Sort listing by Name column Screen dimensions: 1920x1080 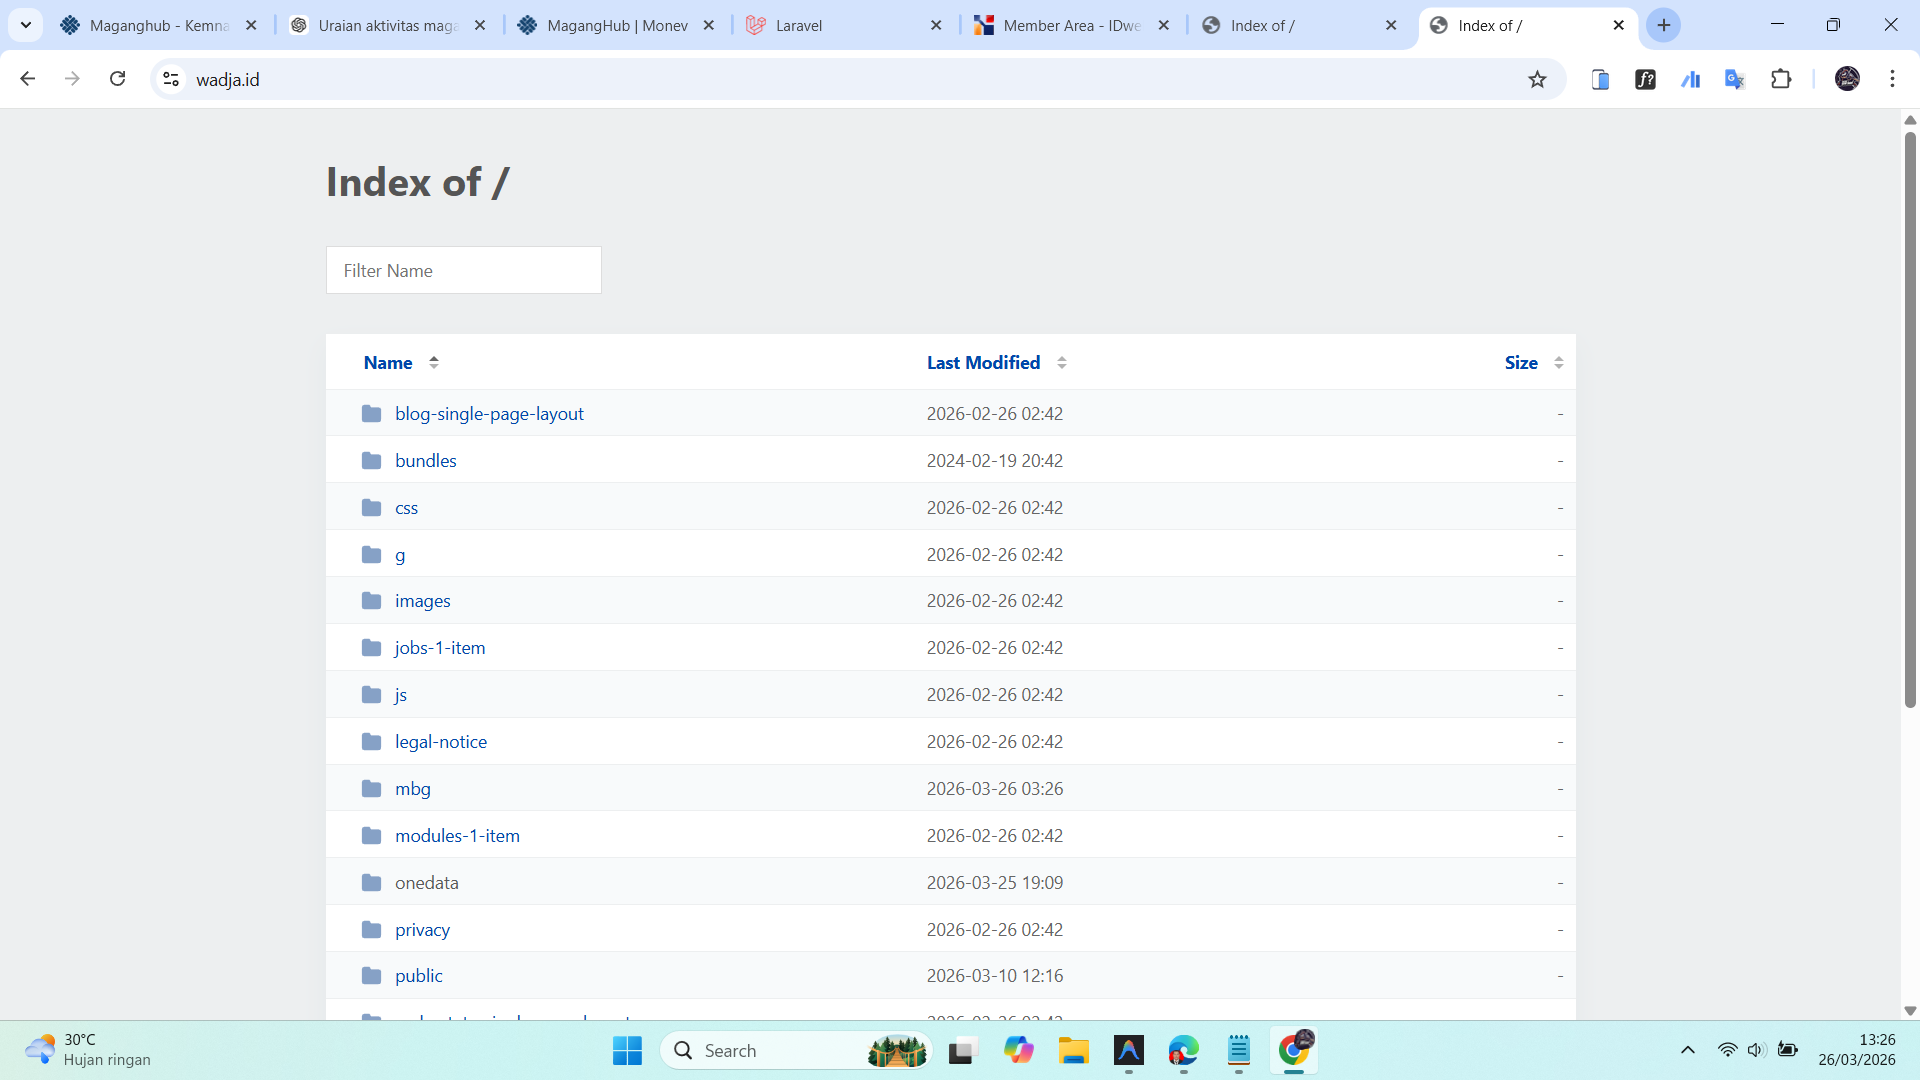(x=388, y=363)
